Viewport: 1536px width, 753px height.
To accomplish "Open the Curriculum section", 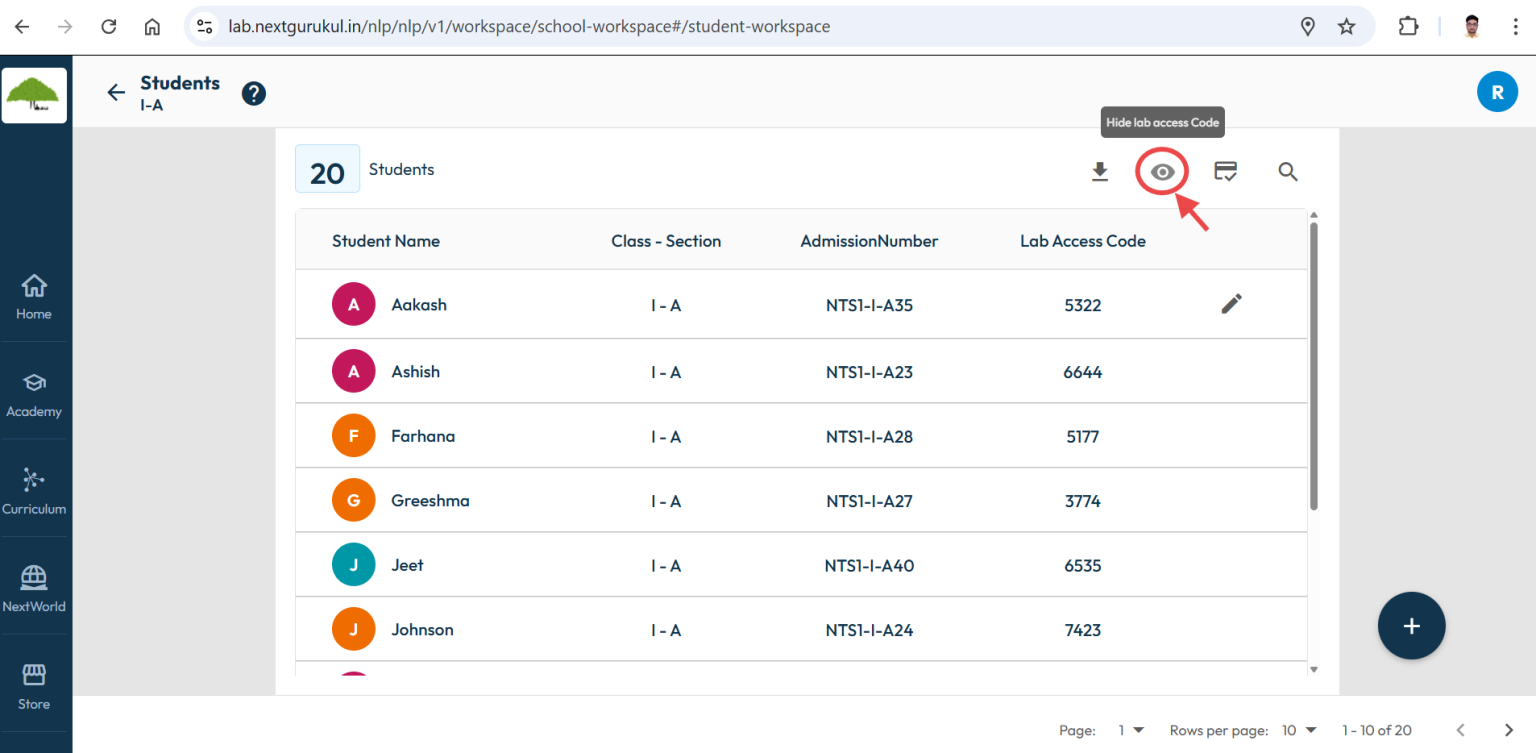I will coord(34,491).
